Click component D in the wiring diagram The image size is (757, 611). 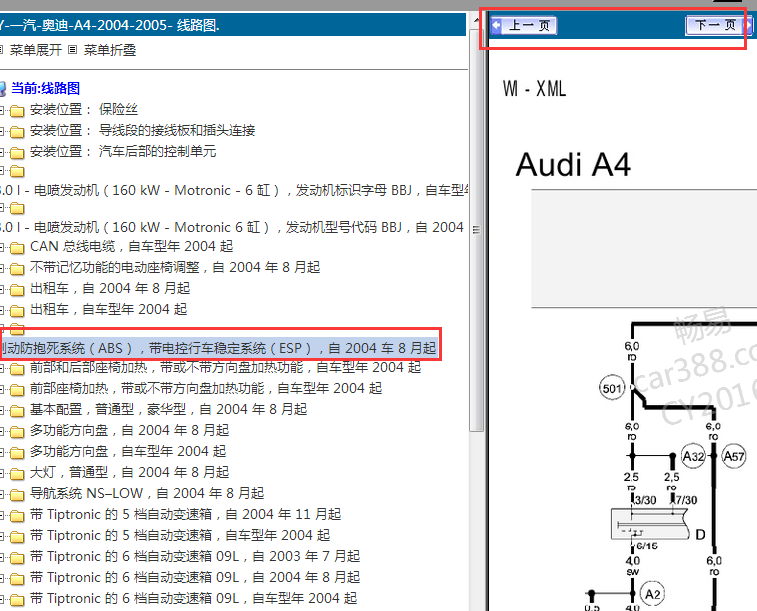pos(650,524)
